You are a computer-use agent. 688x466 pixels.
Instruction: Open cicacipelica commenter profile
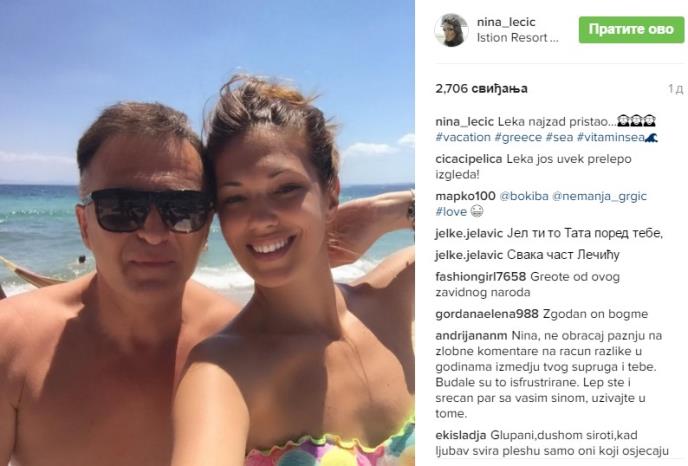coord(469,159)
